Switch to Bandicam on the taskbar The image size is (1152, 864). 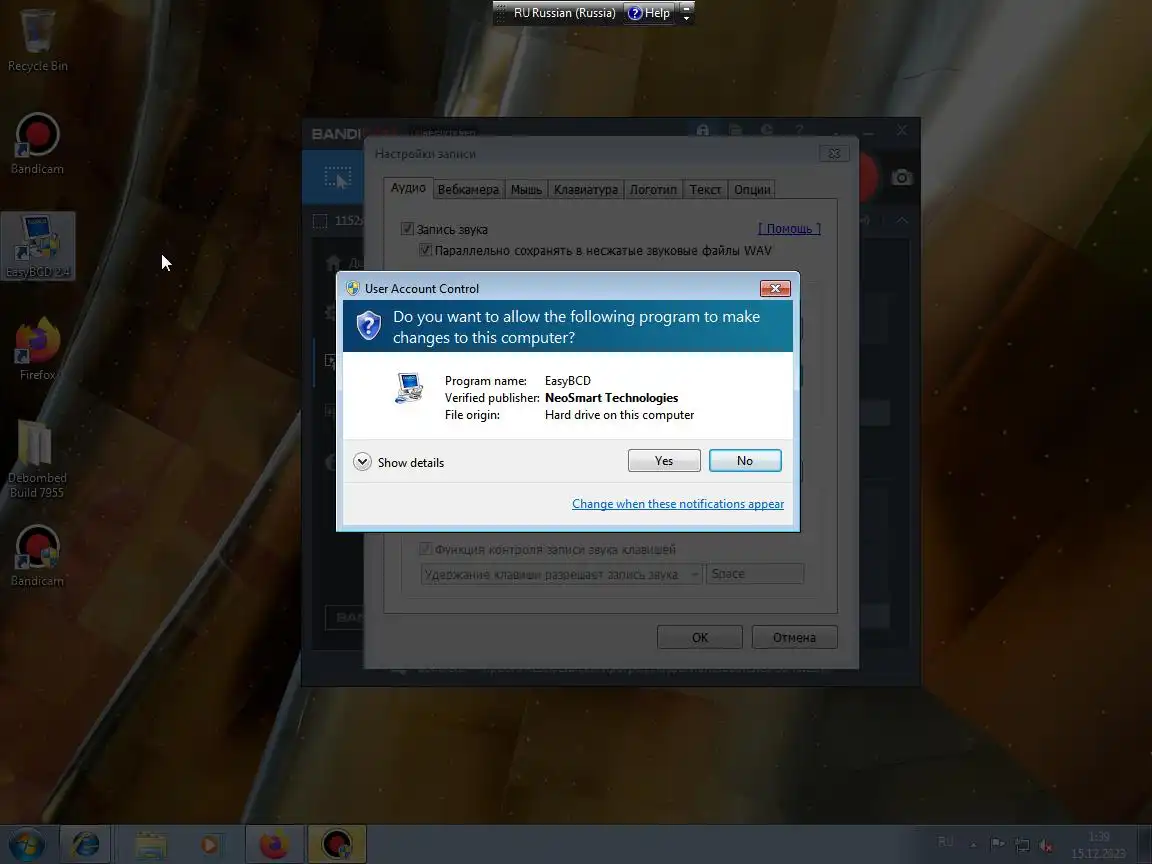(336, 844)
